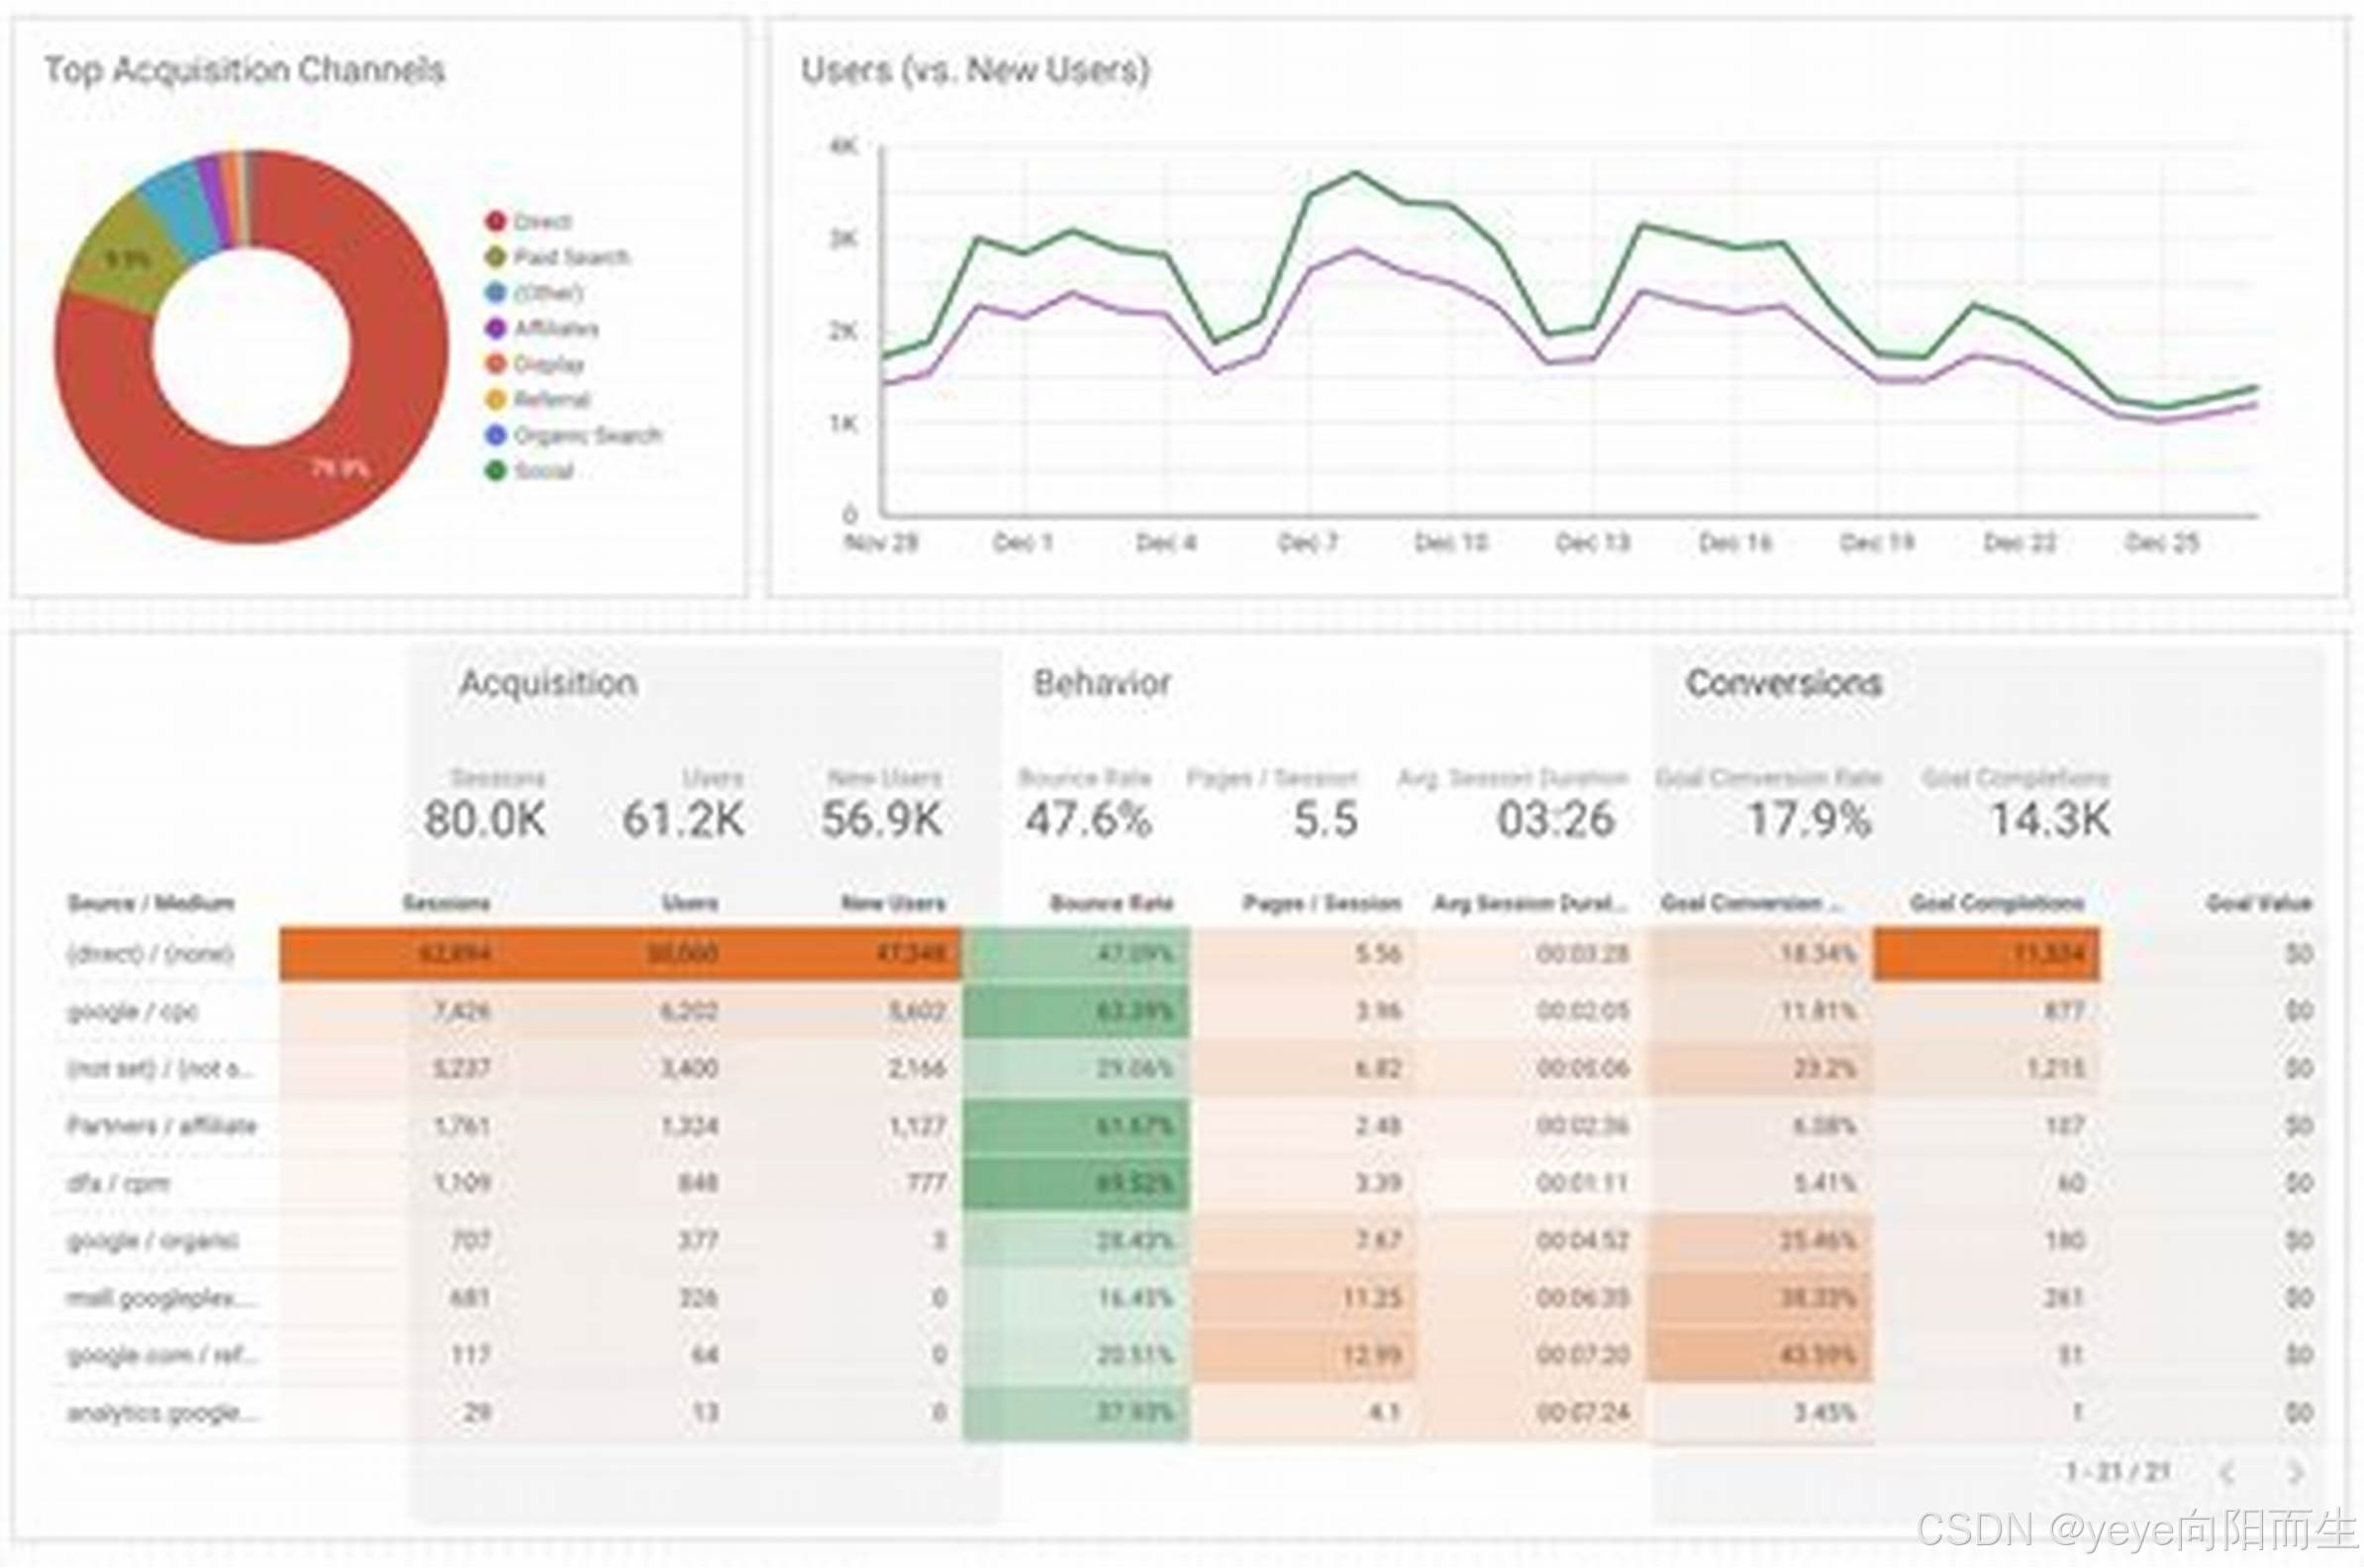This screenshot has width=2364, height=1568.
Task: Click the Social legend dot
Action: (x=495, y=470)
